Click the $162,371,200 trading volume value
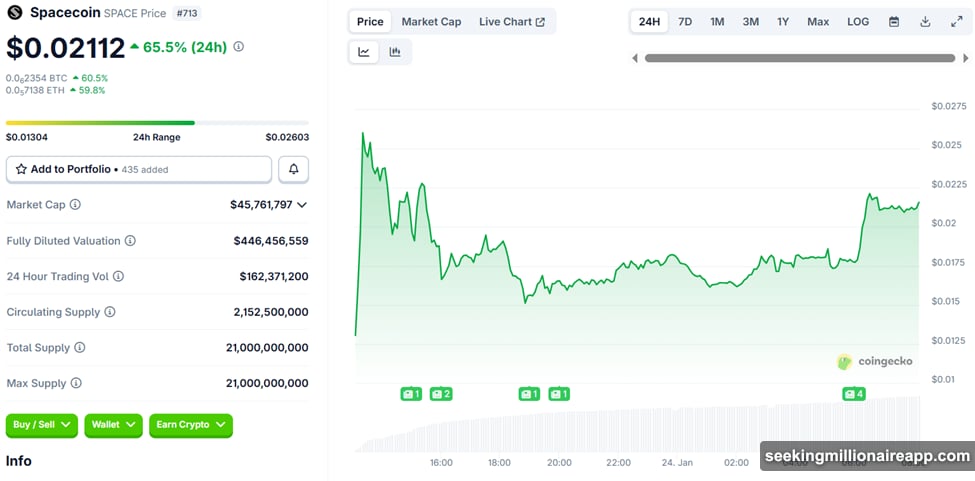 tap(274, 276)
